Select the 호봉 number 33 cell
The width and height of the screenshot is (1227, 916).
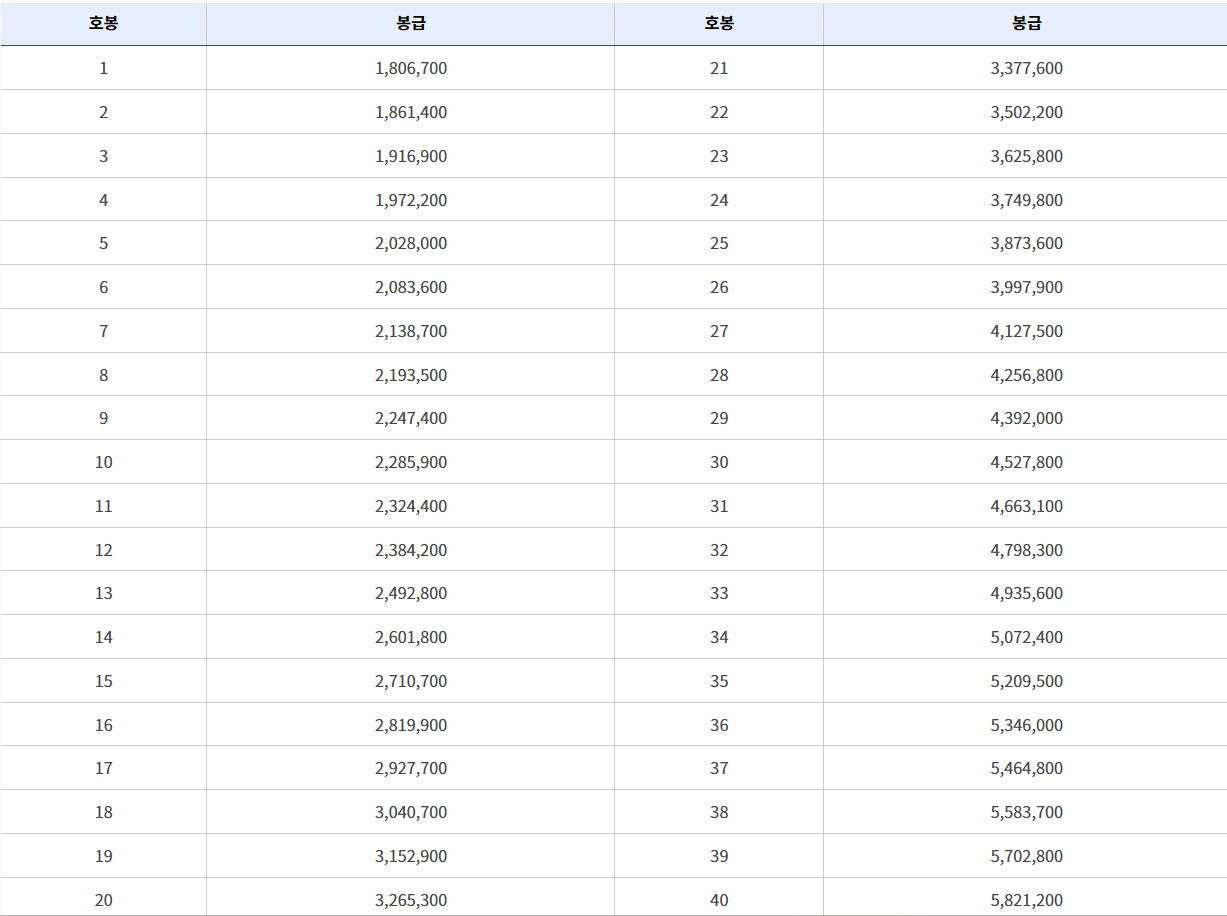[719, 593]
